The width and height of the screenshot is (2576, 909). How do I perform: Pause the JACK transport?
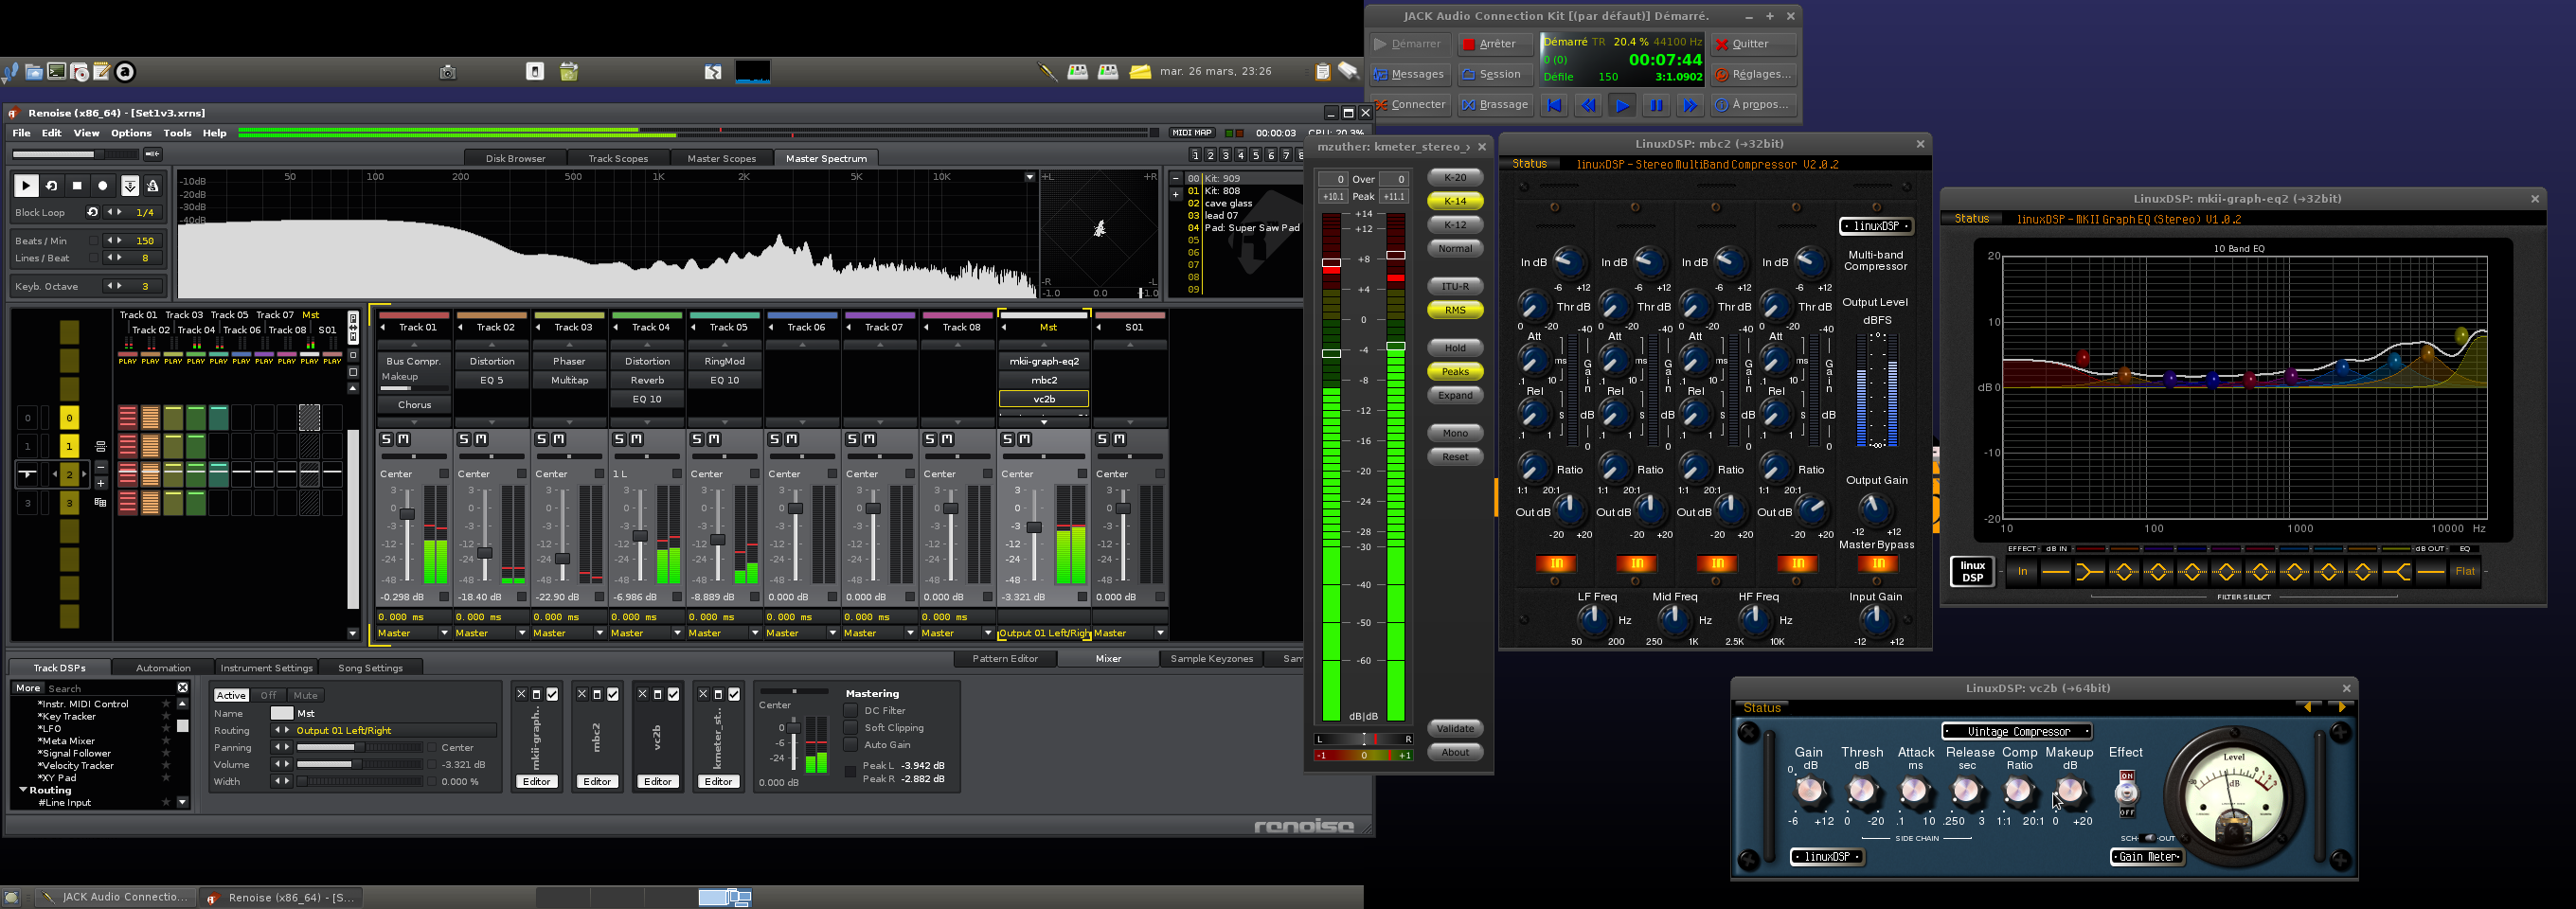(1656, 105)
